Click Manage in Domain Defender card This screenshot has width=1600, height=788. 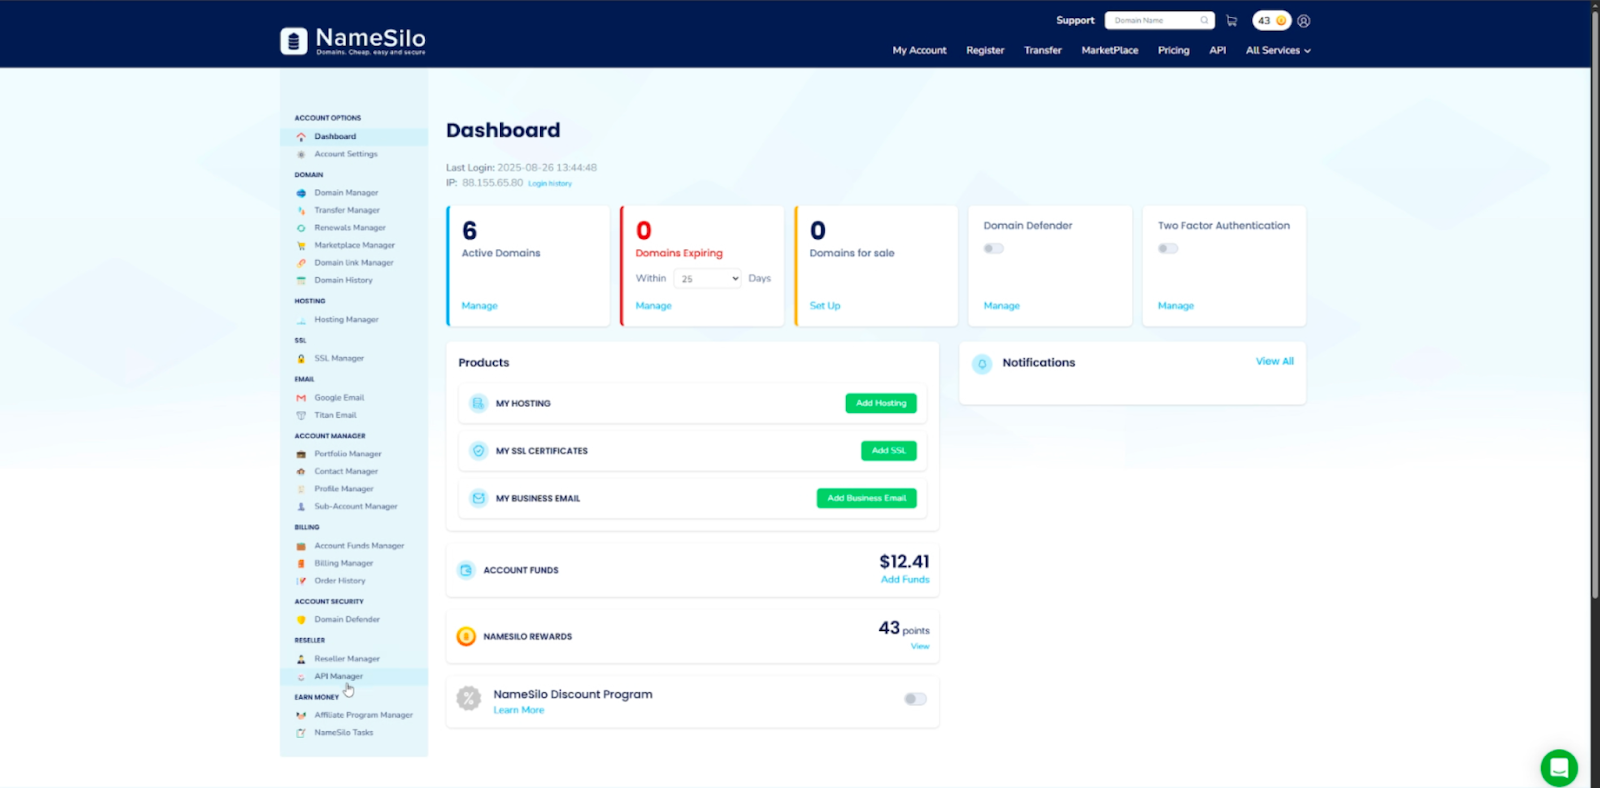(1002, 306)
